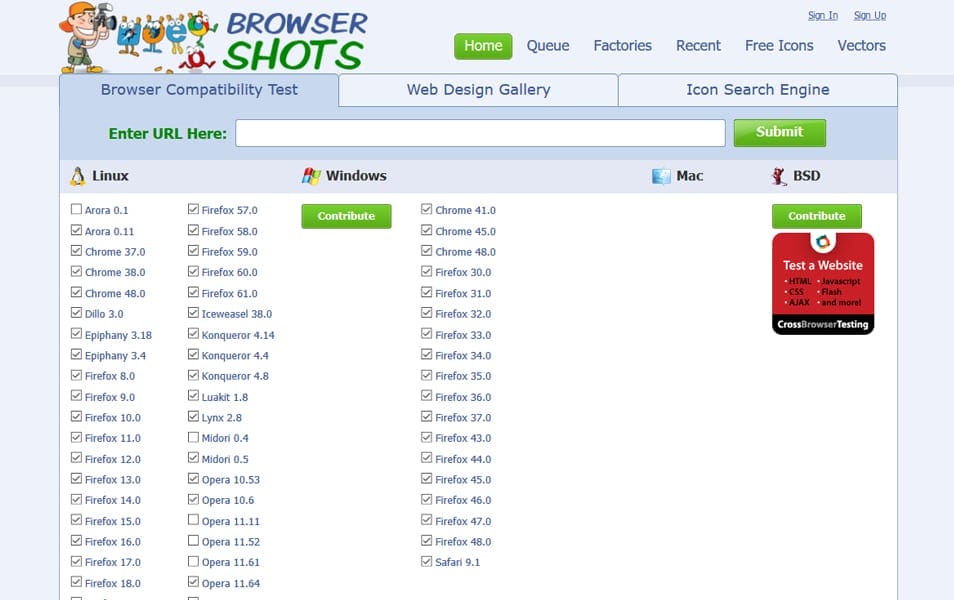Uncheck the Safari 9.1 checkbox

[x=427, y=561]
